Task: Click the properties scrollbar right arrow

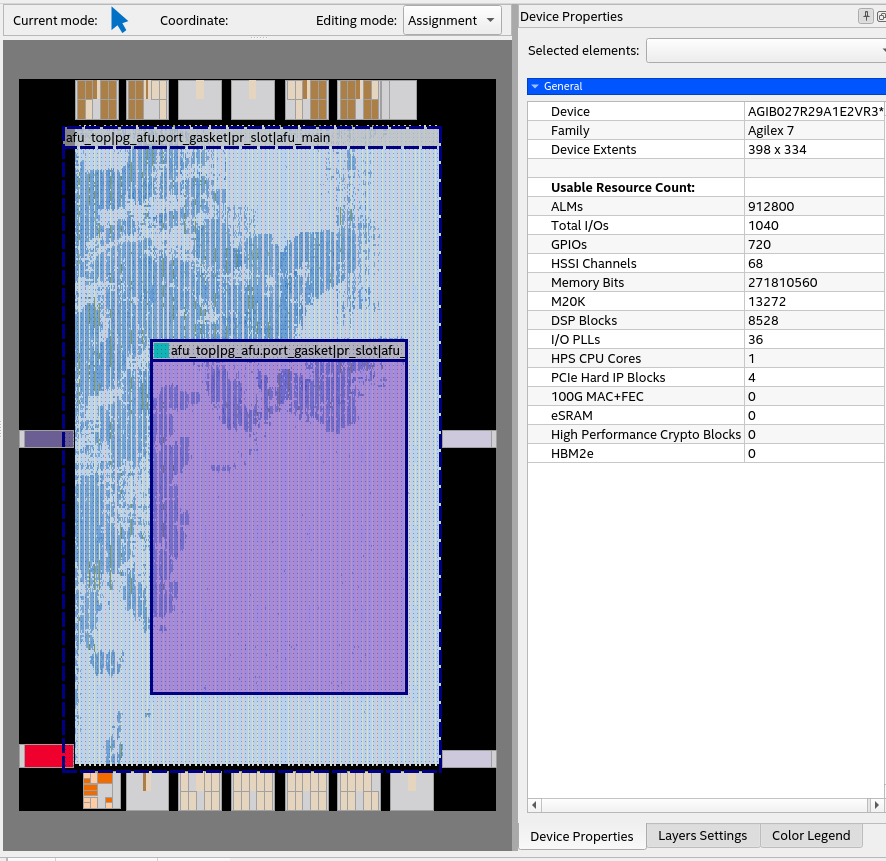Action: (x=877, y=805)
